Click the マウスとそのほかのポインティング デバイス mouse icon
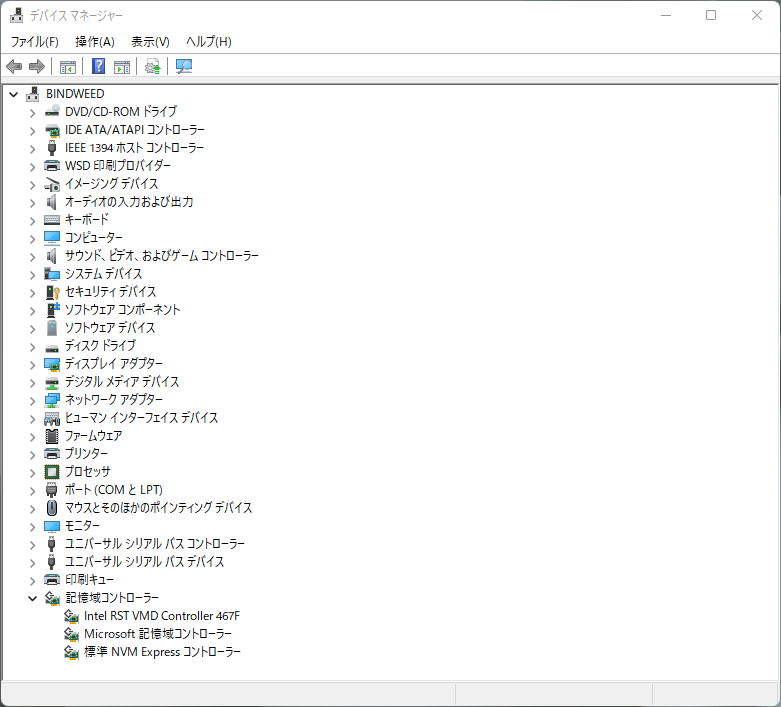Screen dimensions: 781x707 tap(52, 508)
